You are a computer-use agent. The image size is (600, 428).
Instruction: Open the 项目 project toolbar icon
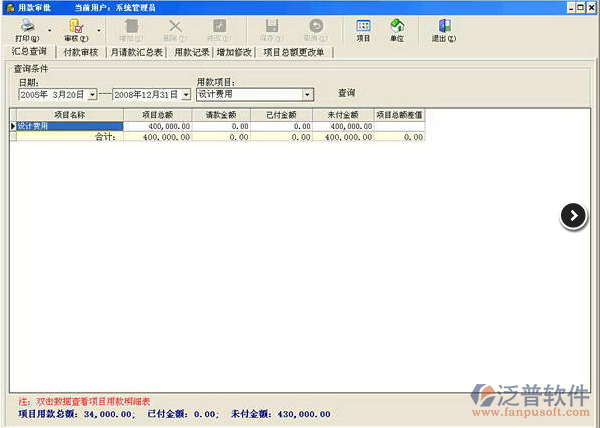tap(363, 26)
